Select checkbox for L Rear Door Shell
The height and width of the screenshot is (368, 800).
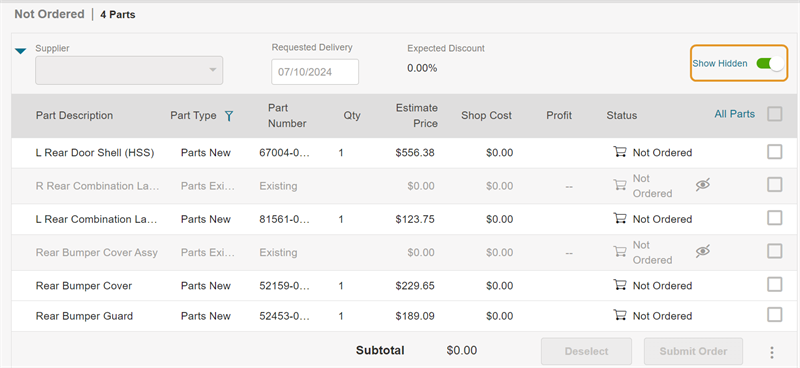(774, 152)
